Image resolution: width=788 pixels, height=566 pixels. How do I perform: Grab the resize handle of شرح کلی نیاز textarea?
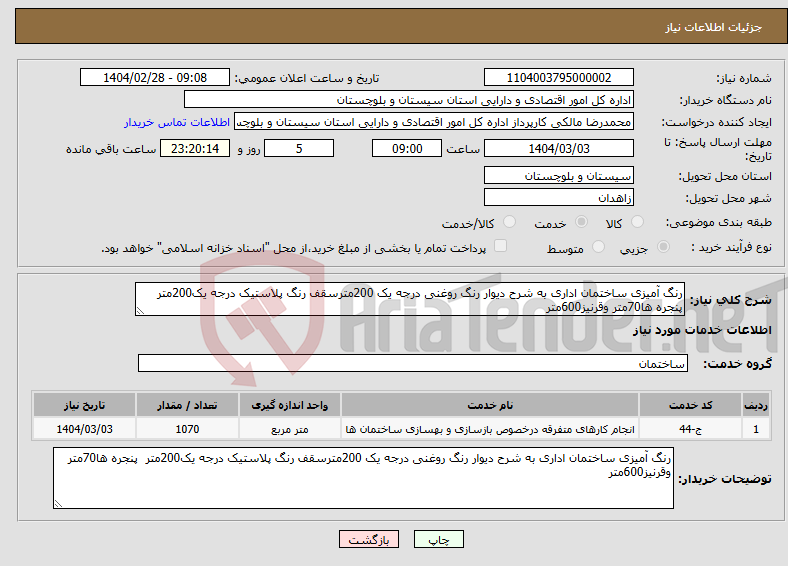click(140, 311)
